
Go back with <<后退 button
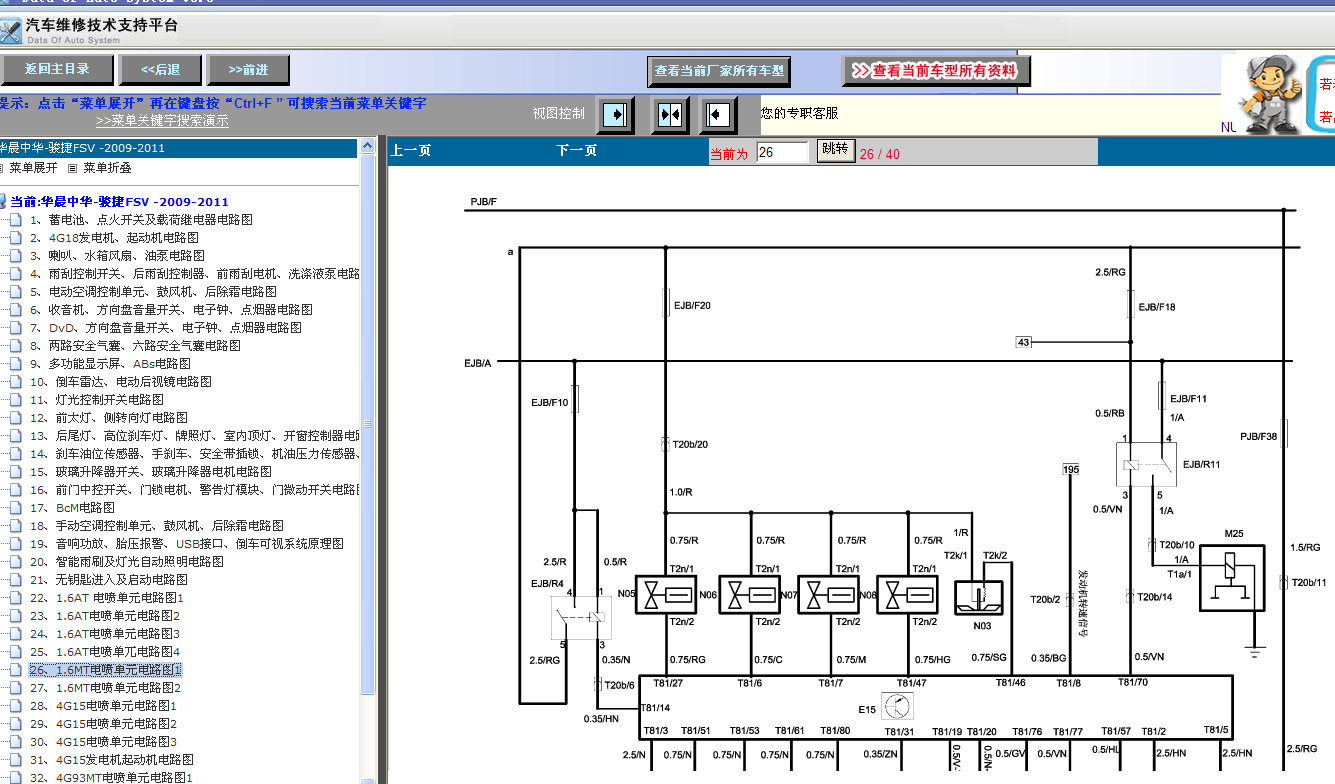[x=160, y=69]
